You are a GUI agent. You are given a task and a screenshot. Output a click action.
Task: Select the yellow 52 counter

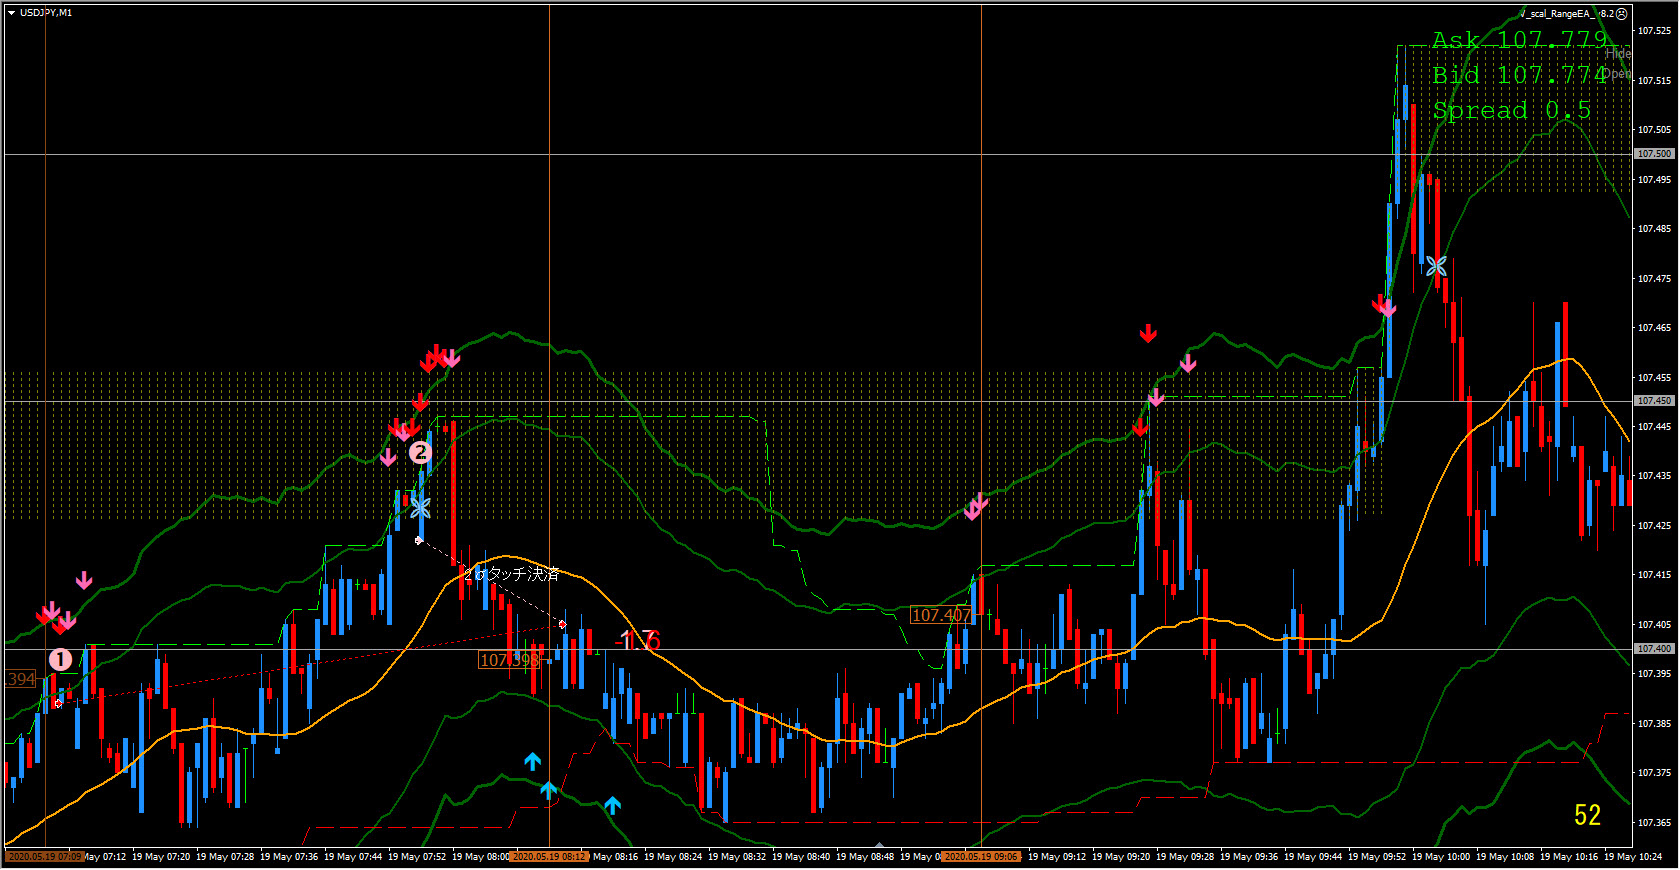[x=1587, y=816]
